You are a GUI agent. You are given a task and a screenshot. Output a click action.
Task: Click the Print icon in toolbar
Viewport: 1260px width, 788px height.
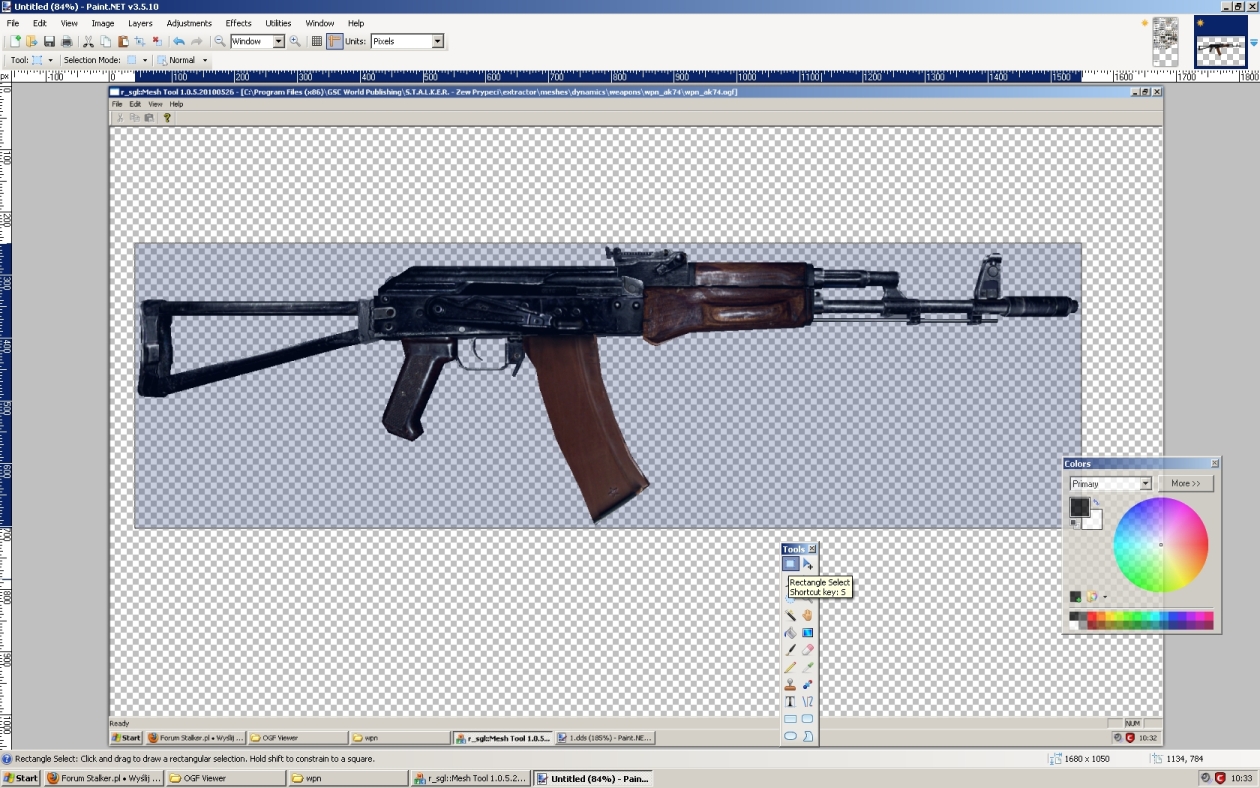tap(66, 41)
